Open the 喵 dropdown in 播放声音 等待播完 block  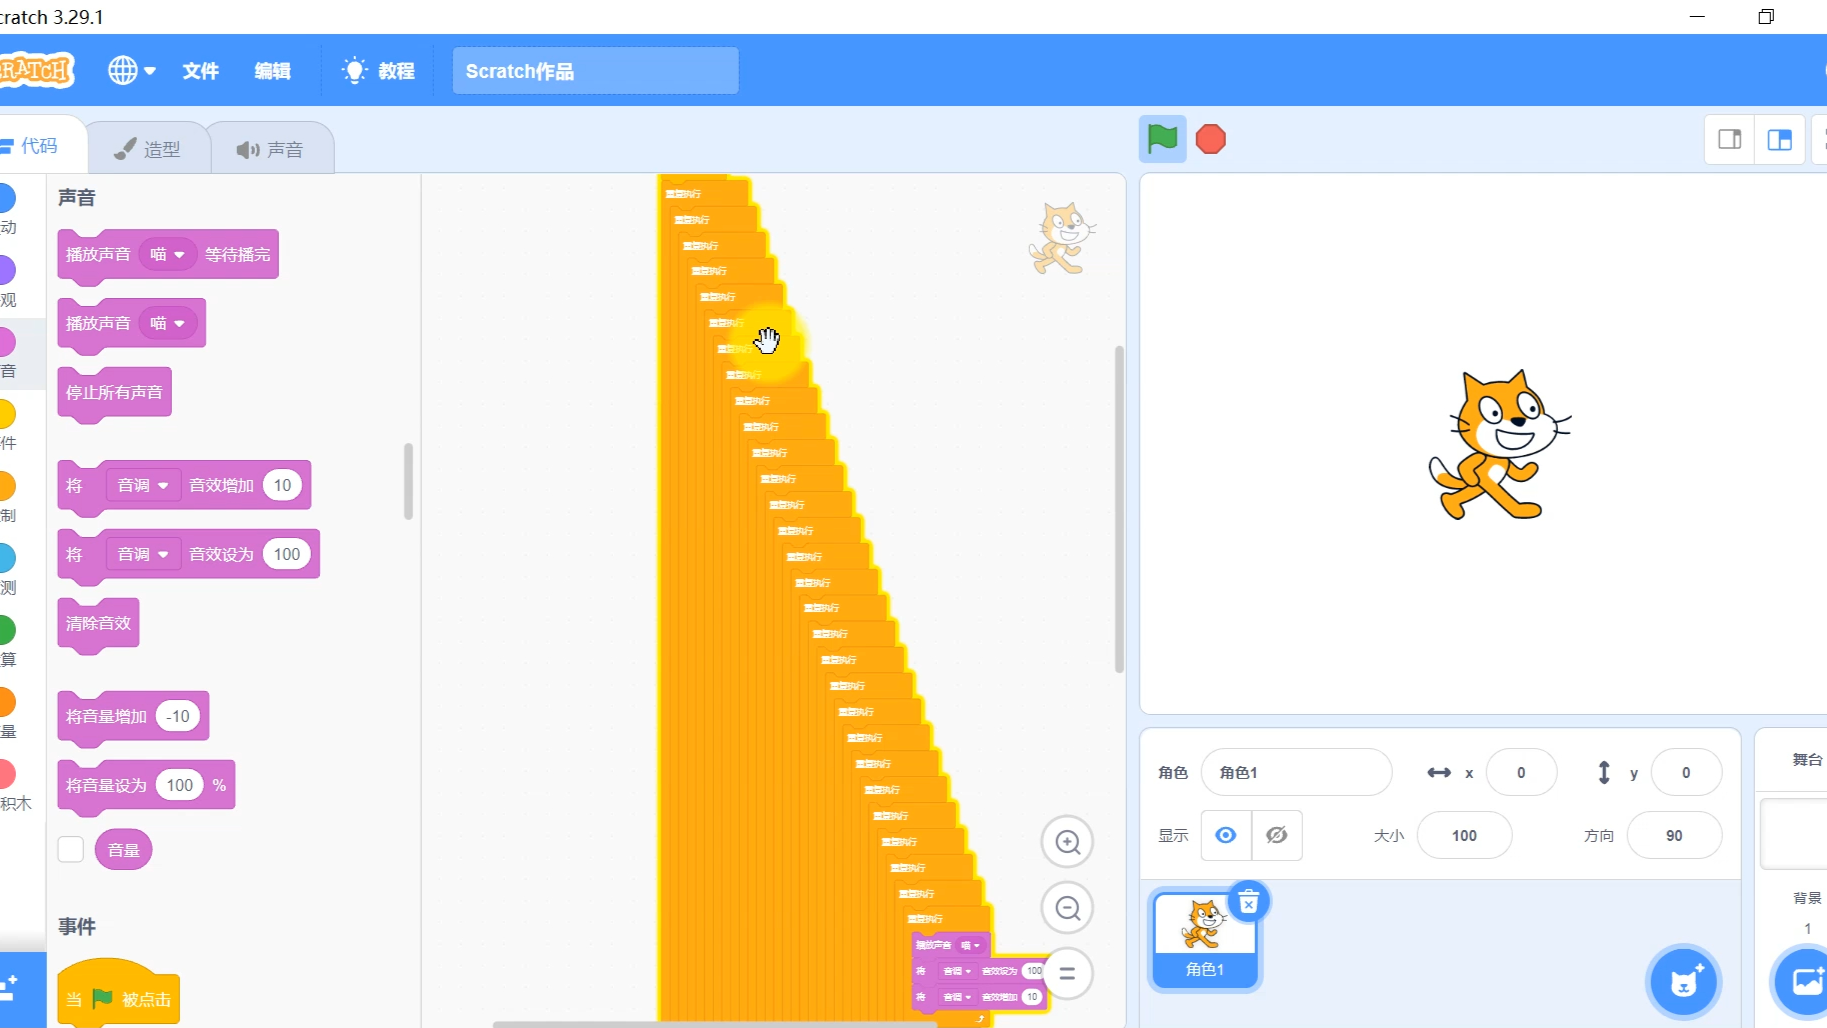[x=168, y=254]
